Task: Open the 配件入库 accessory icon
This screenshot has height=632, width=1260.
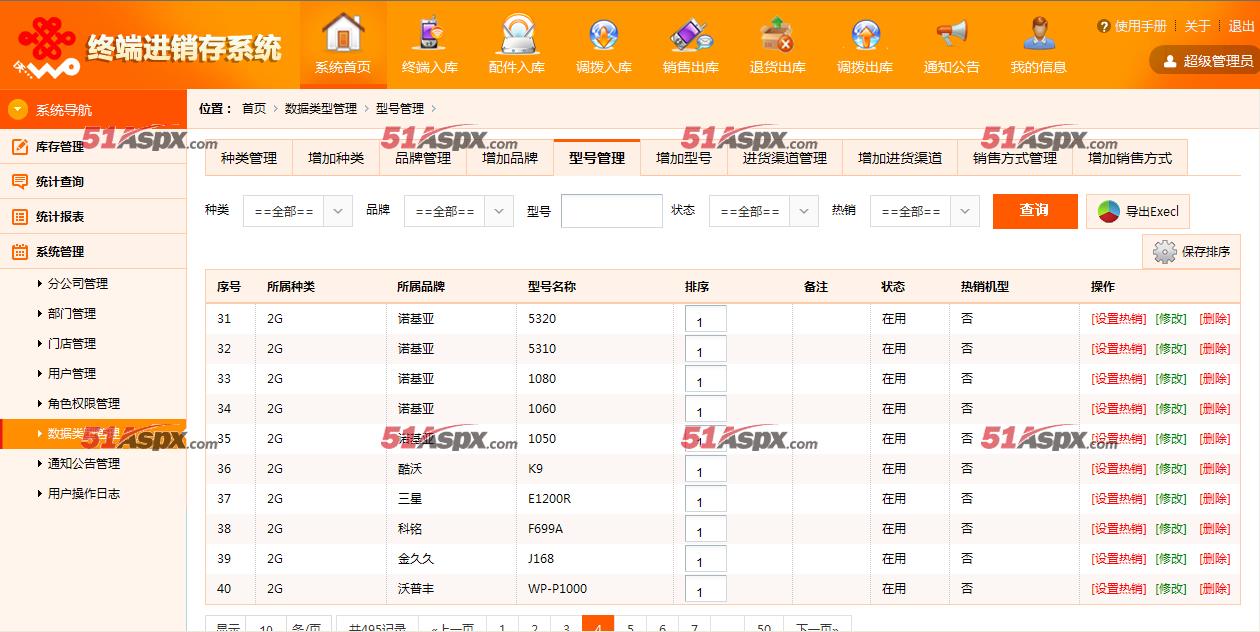Action: [517, 34]
